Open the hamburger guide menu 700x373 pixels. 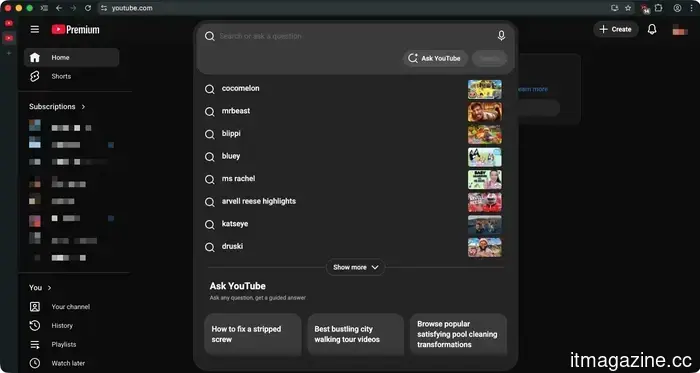[35, 29]
